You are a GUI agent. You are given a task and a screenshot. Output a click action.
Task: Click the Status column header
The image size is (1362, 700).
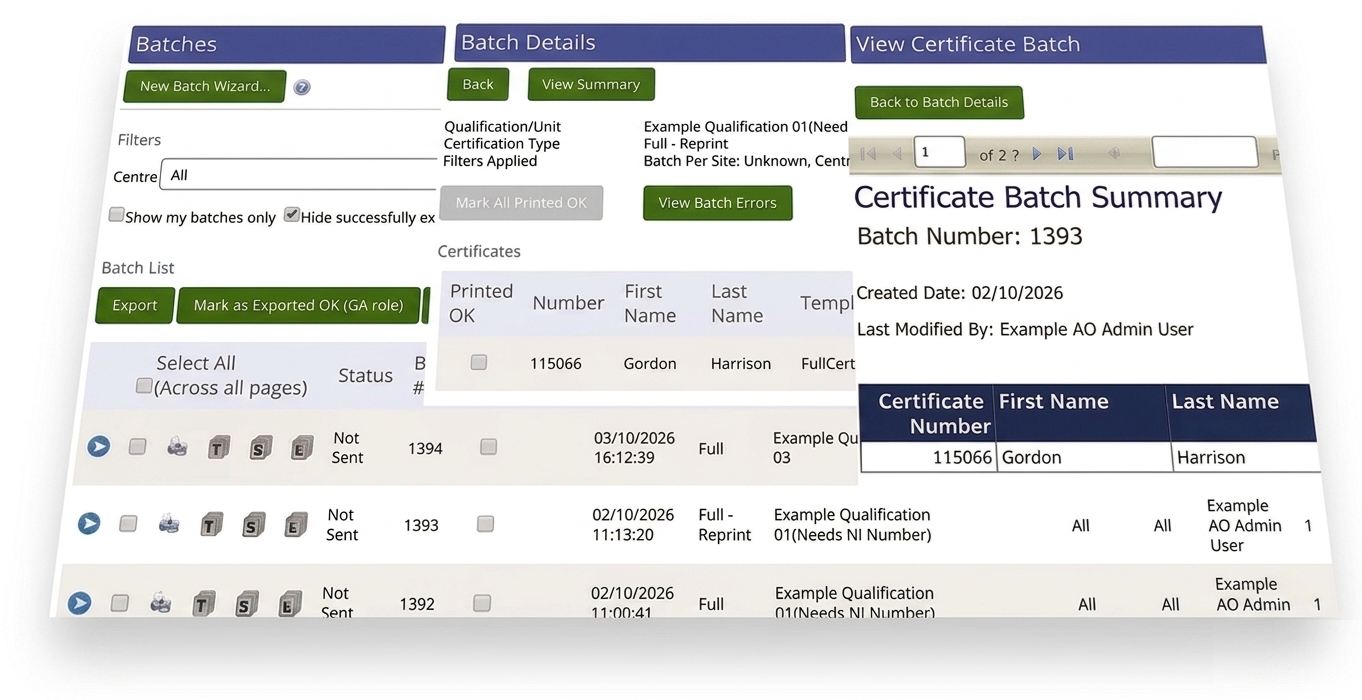(365, 375)
